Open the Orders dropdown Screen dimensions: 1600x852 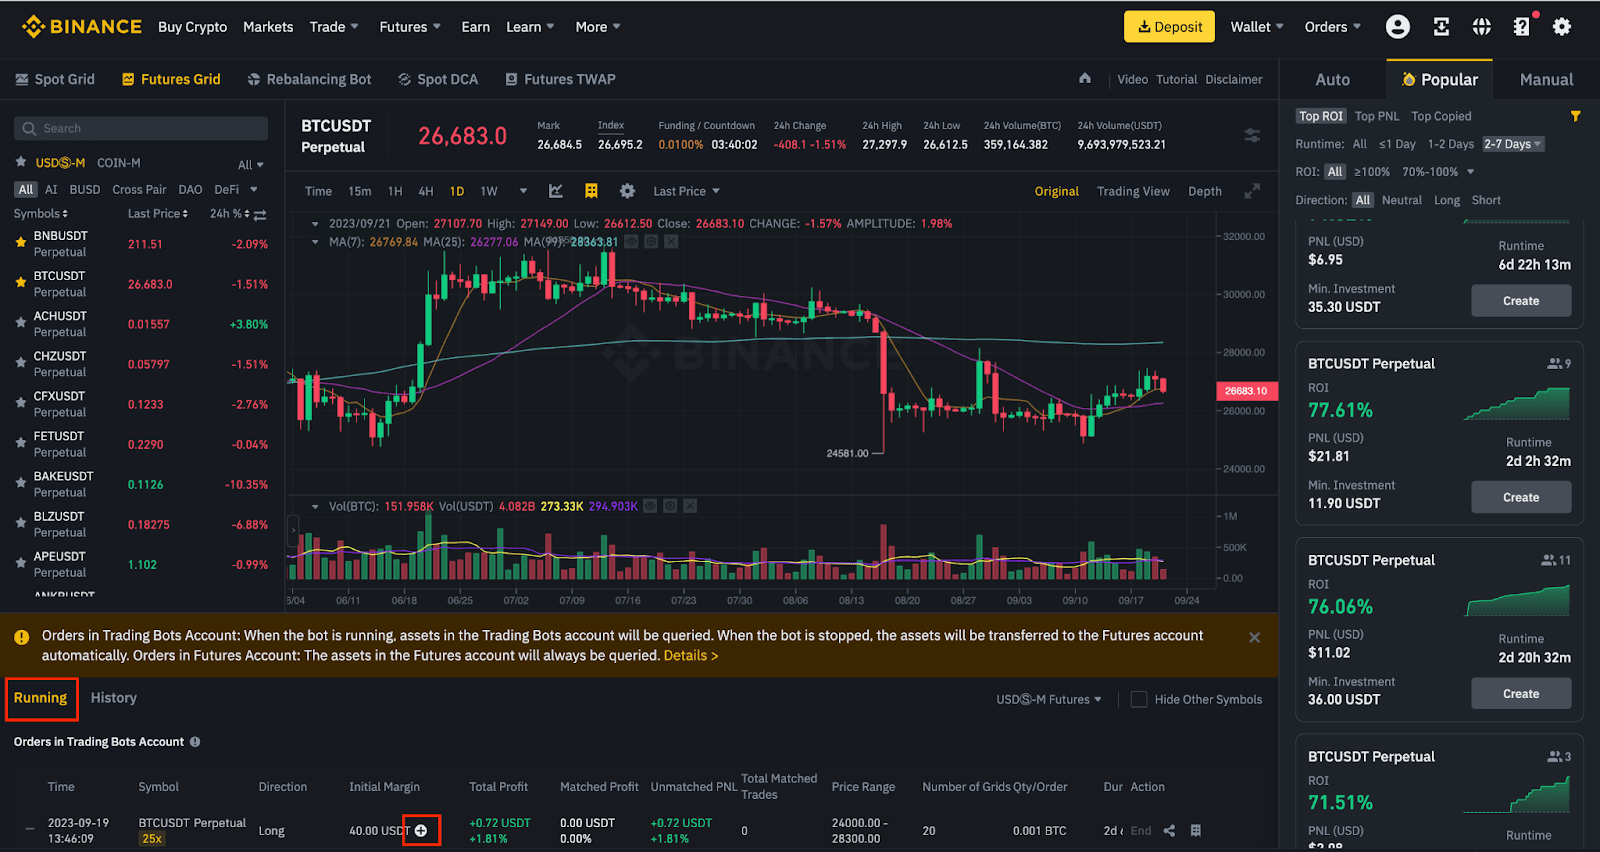click(x=1332, y=27)
